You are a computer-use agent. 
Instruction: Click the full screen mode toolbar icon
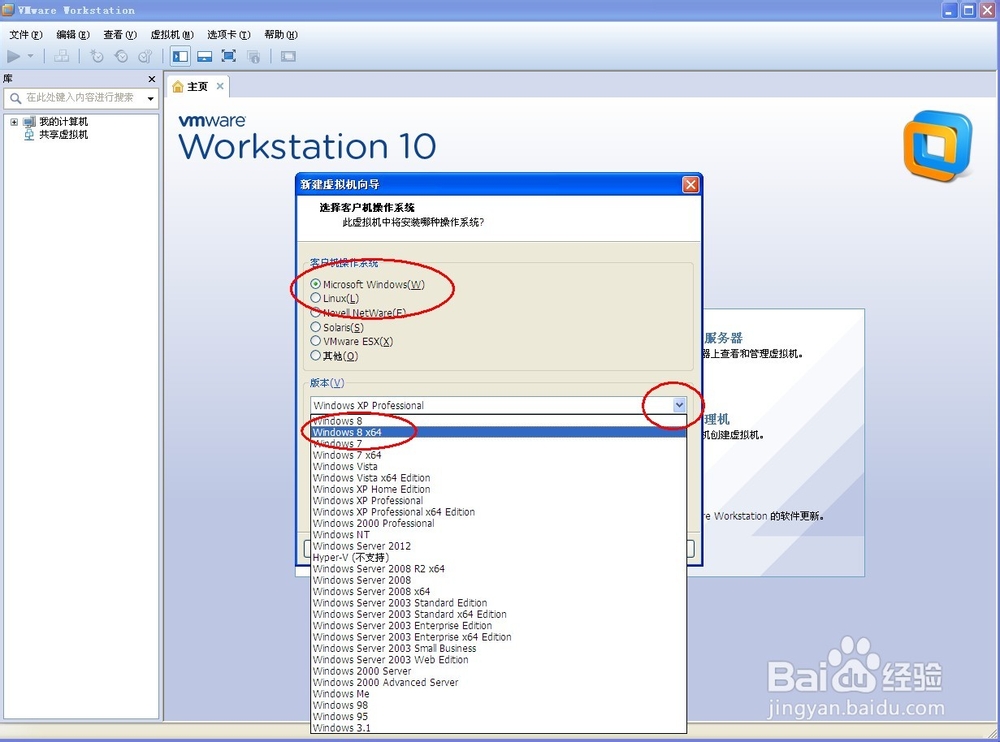(228, 56)
